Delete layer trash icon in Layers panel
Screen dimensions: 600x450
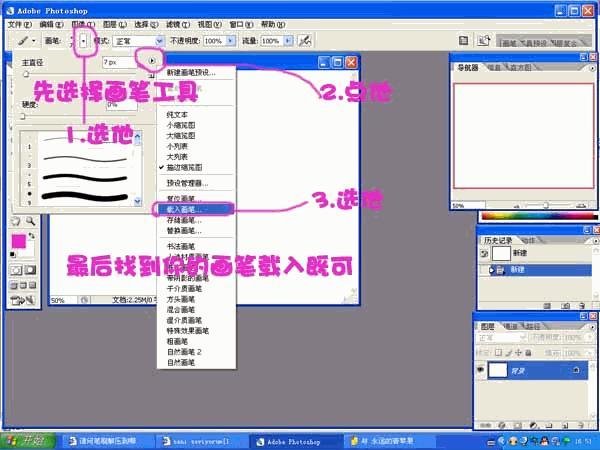(581, 425)
